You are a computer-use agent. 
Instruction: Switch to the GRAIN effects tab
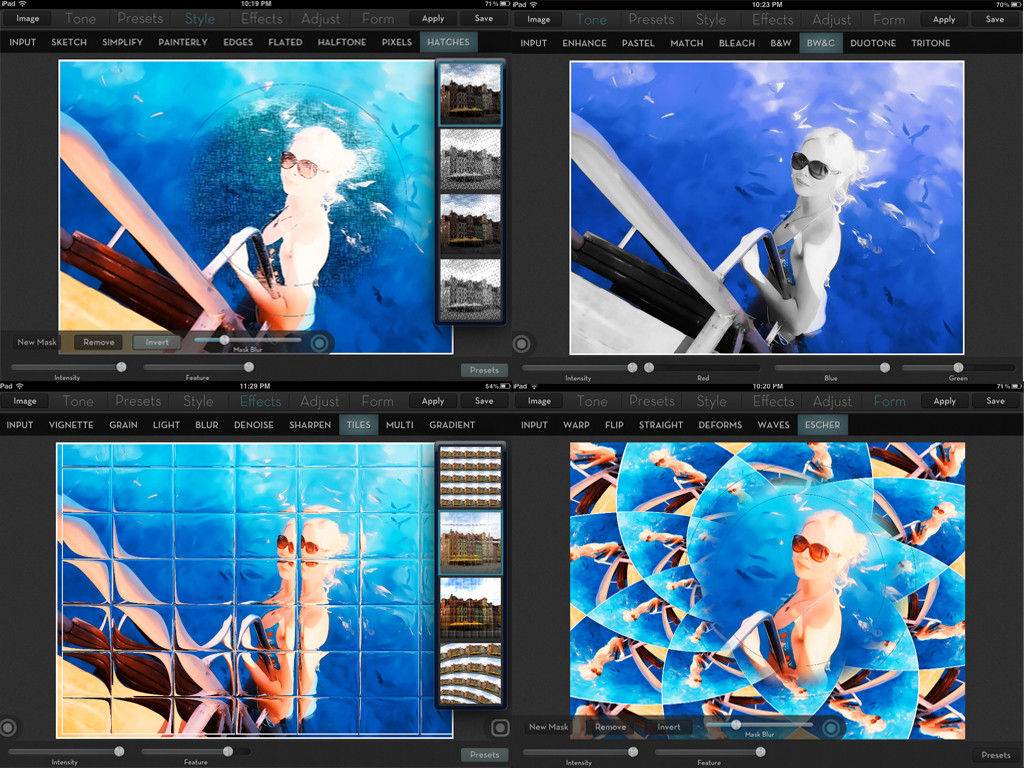(x=123, y=424)
